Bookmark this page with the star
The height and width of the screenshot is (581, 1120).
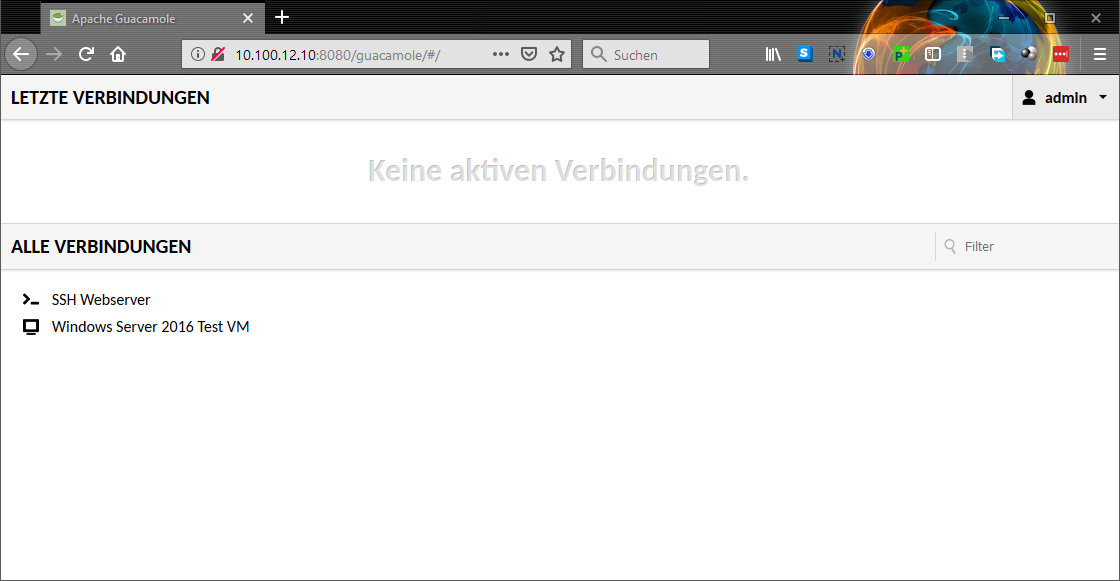(x=557, y=55)
